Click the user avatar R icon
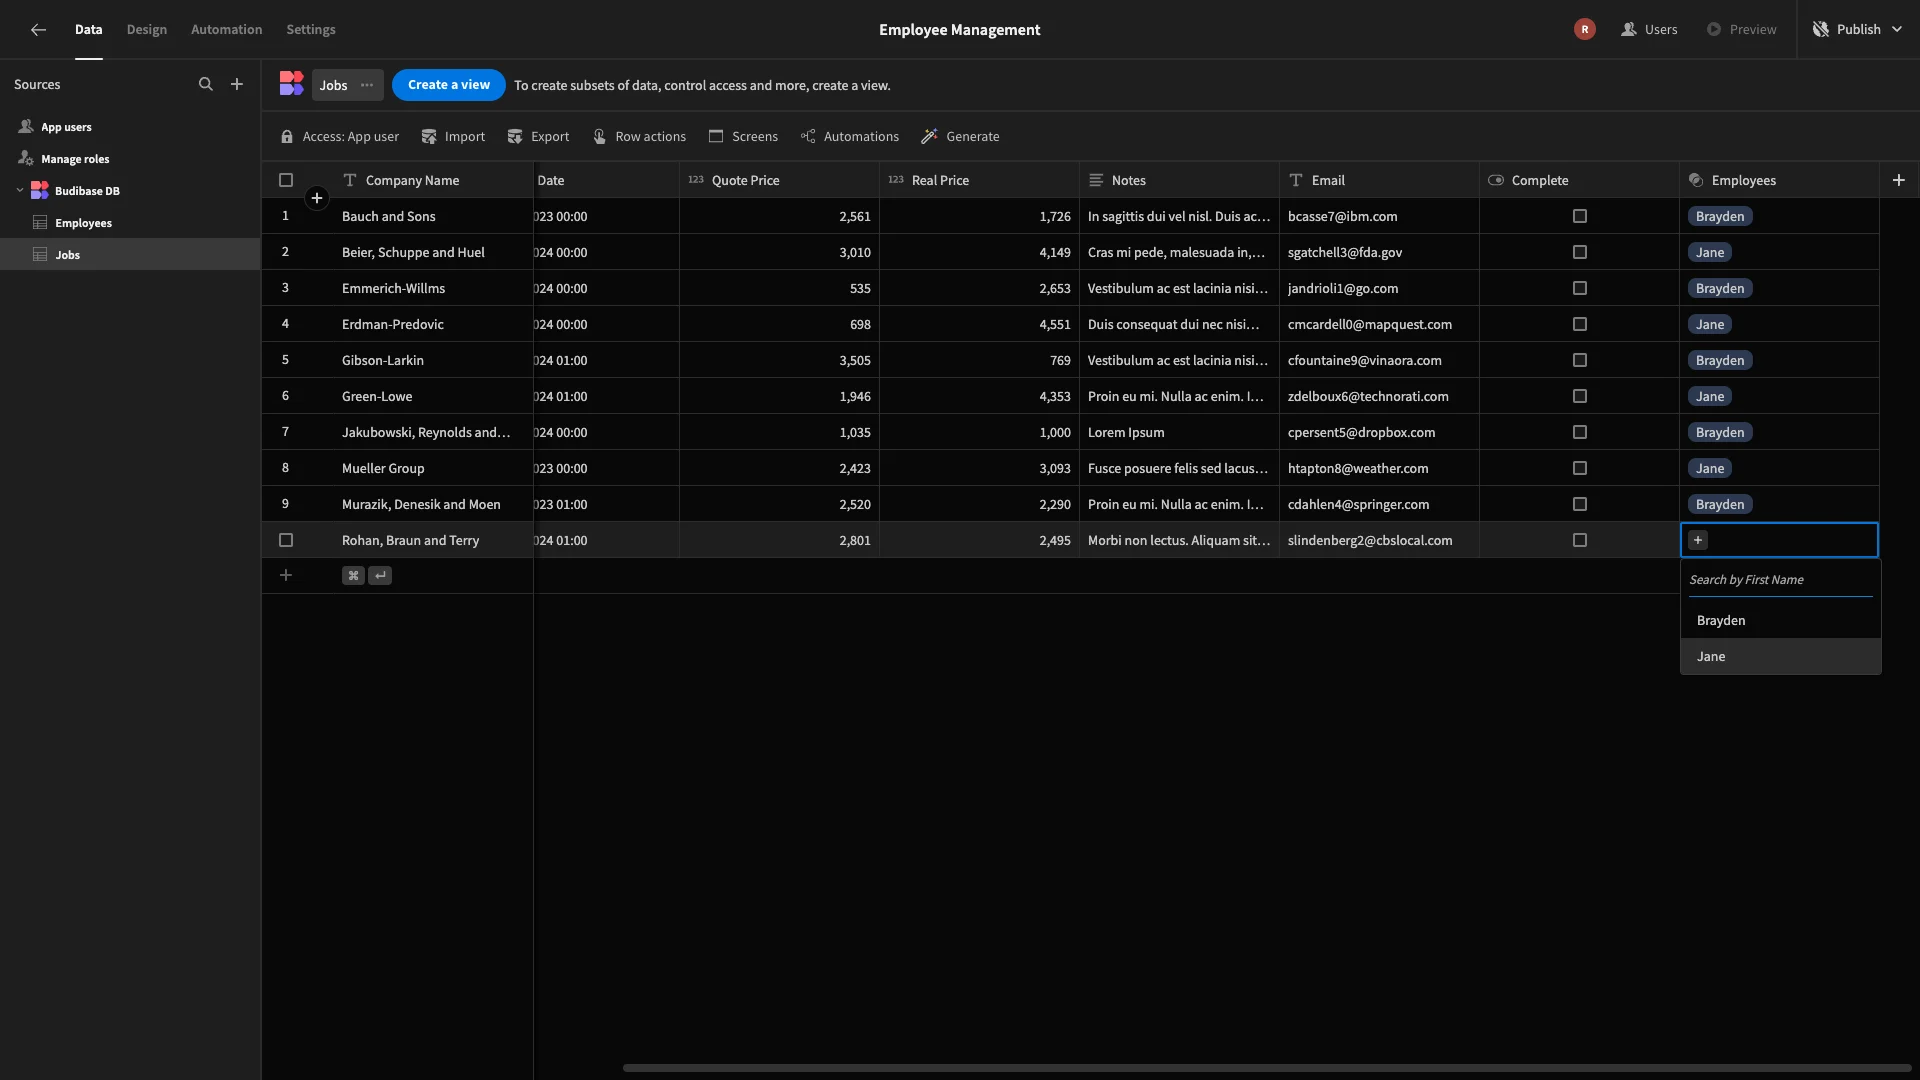The height and width of the screenshot is (1080, 1920). coord(1584,30)
